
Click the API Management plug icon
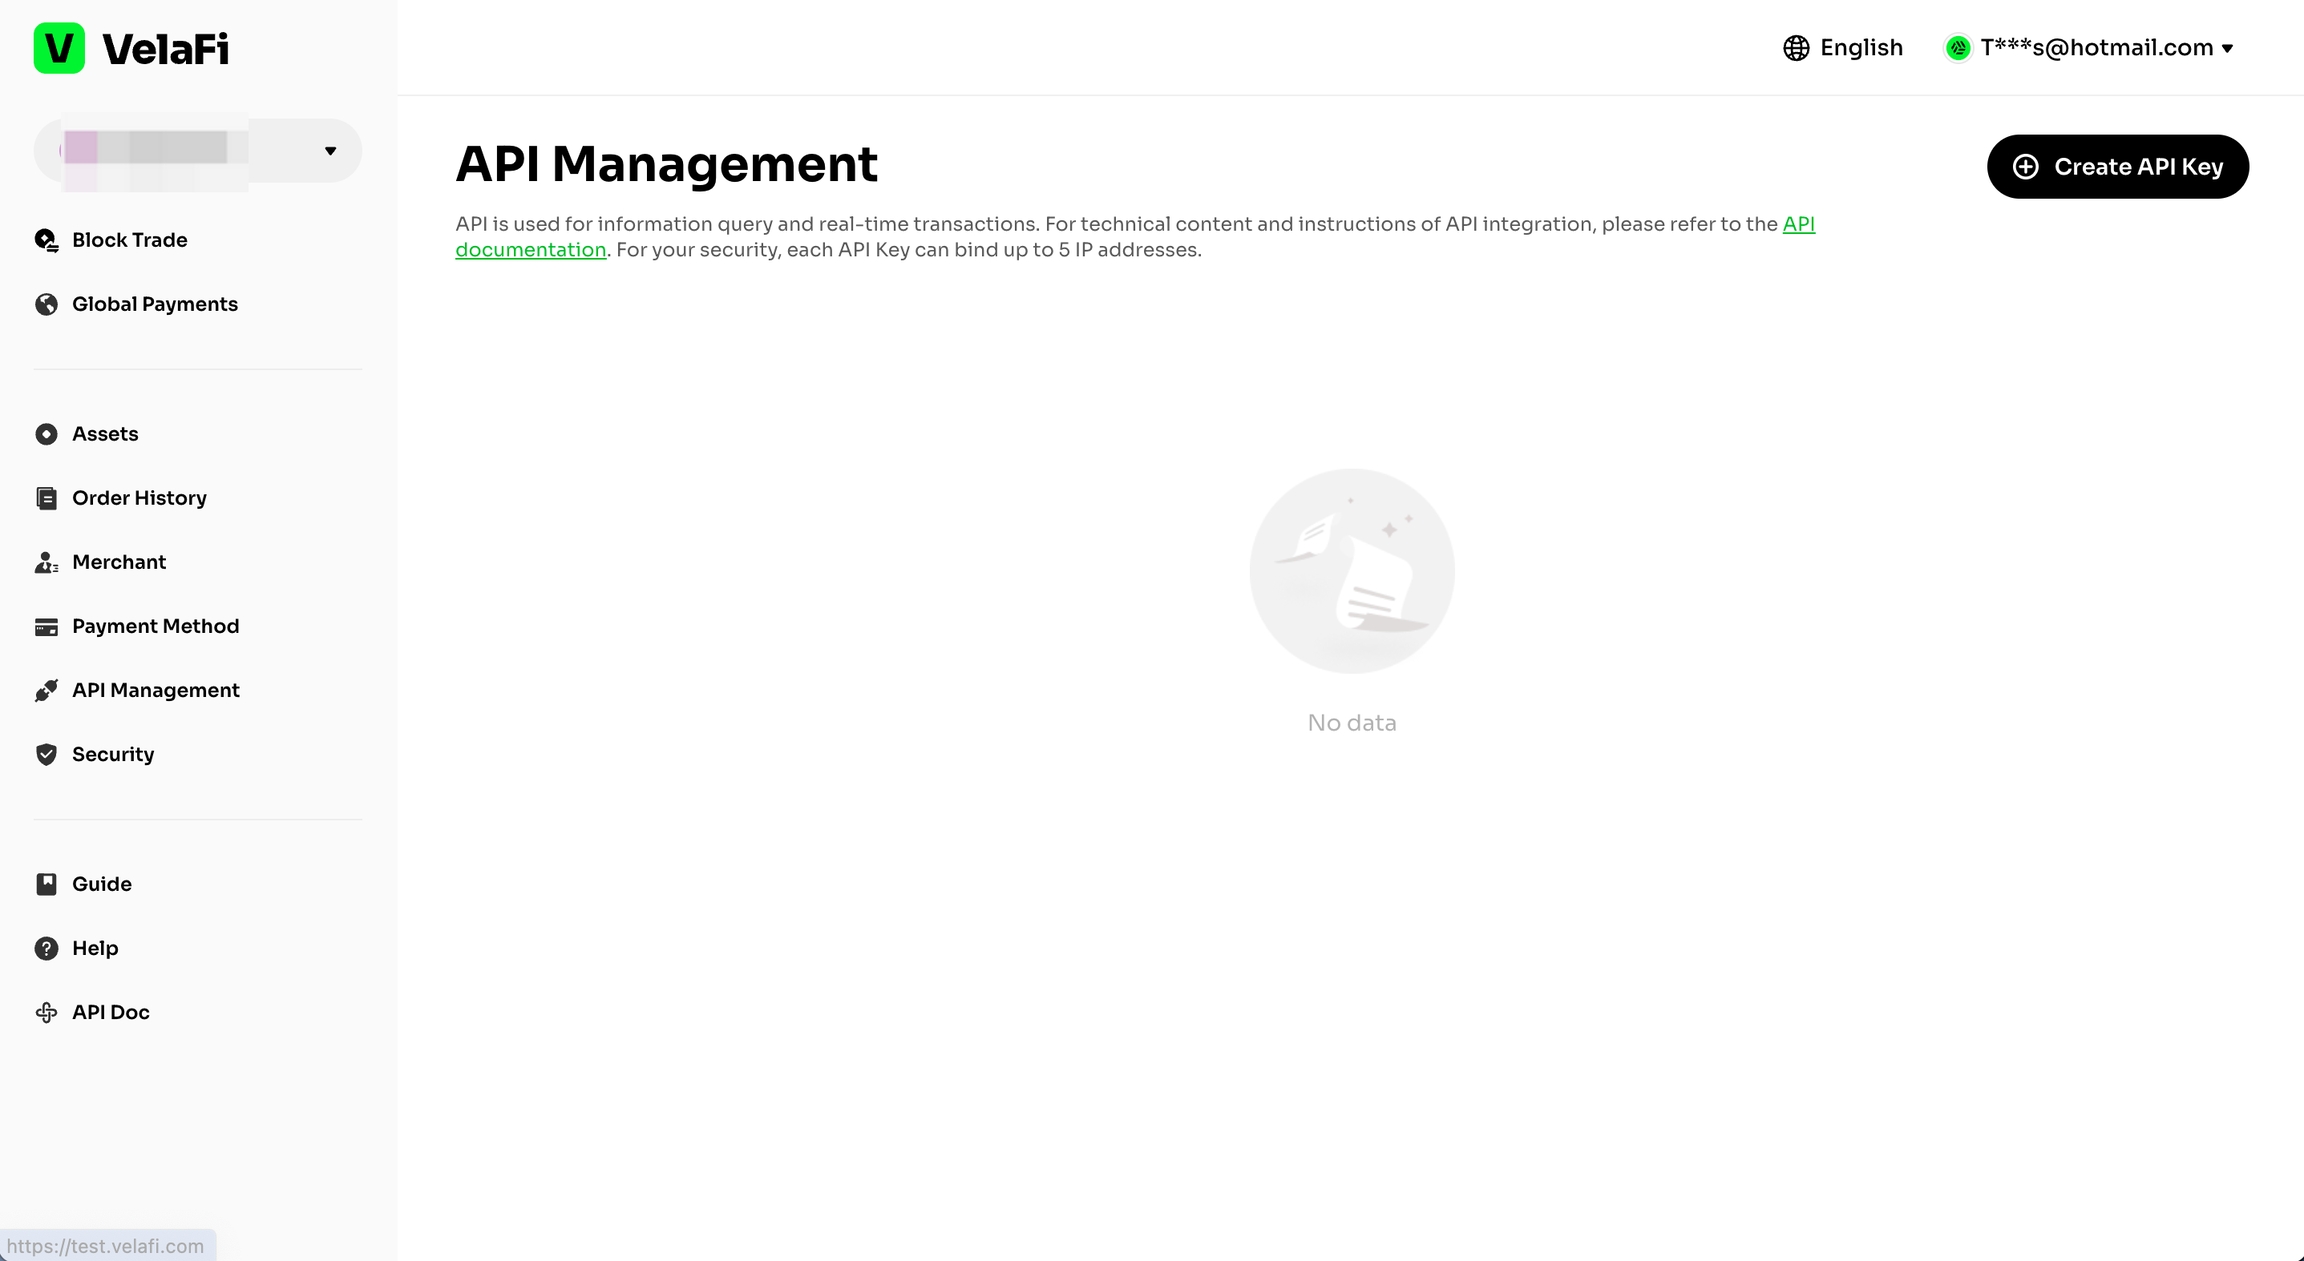tap(46, 691)
